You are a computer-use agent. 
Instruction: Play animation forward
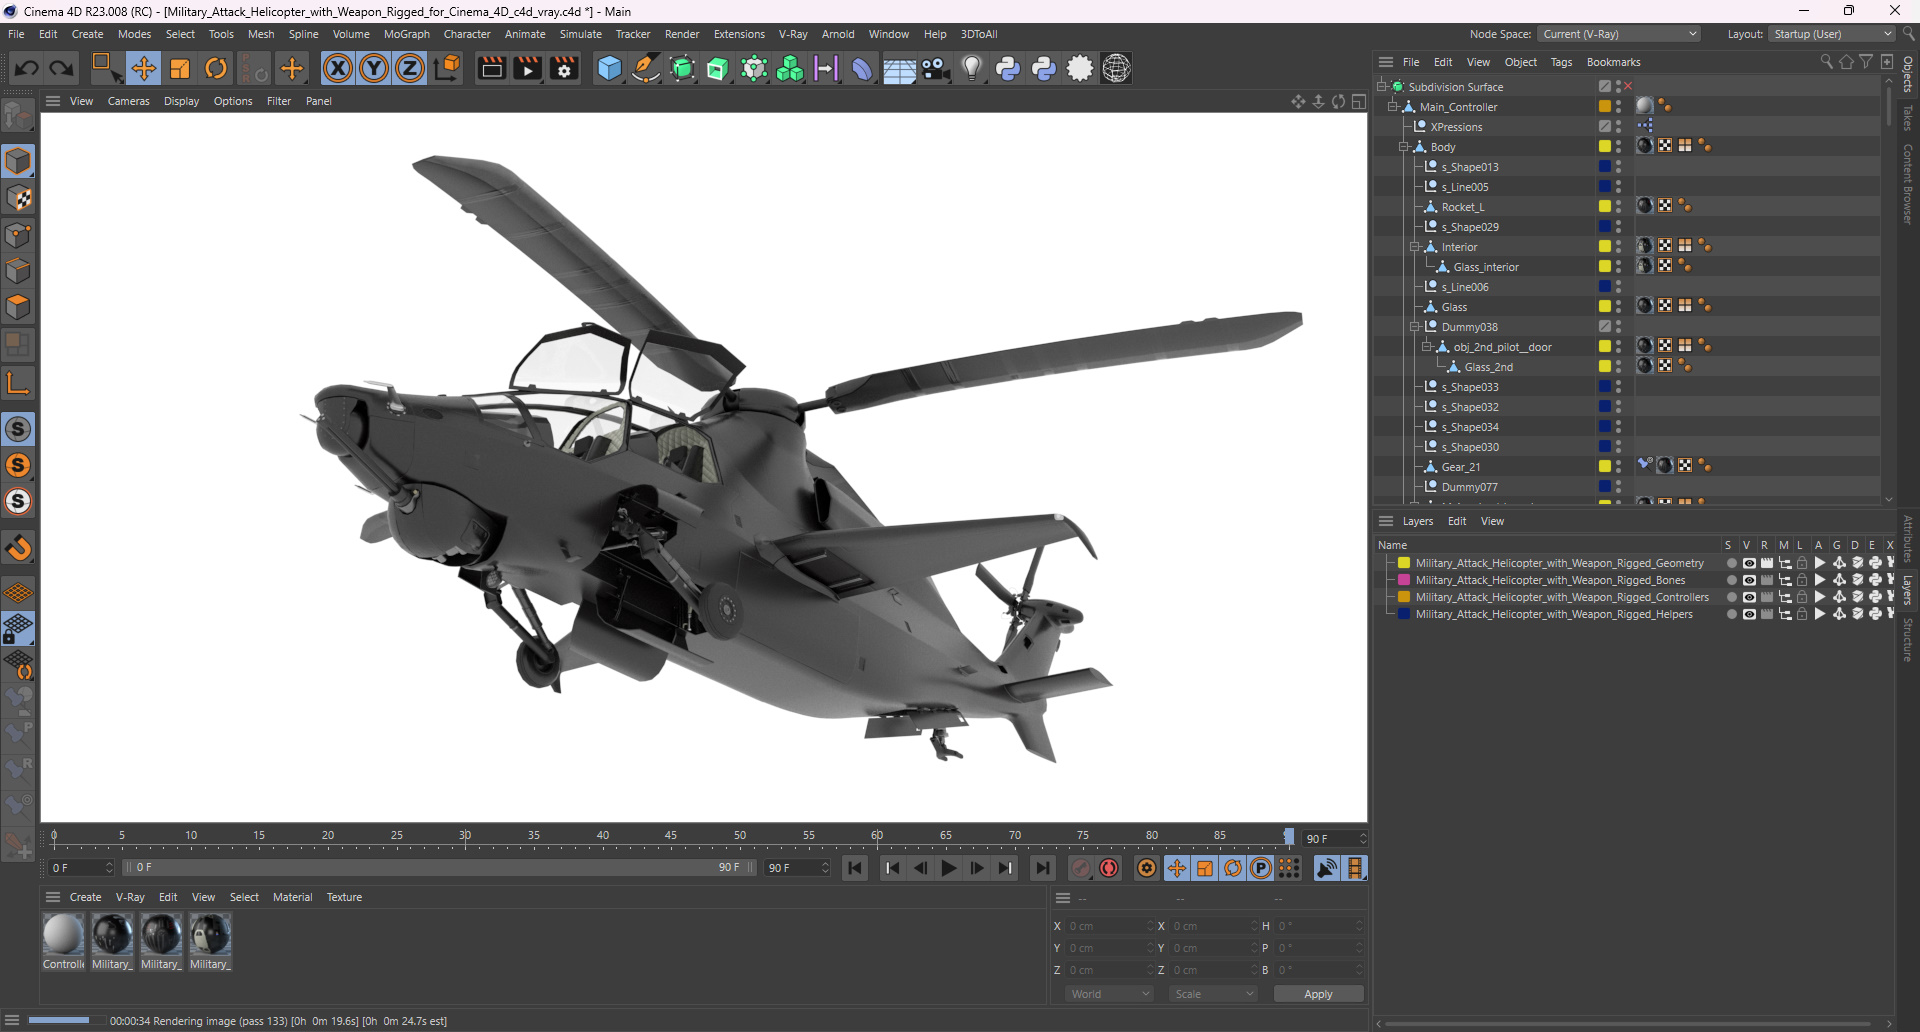pyautogui.click(x=949, y=868)
